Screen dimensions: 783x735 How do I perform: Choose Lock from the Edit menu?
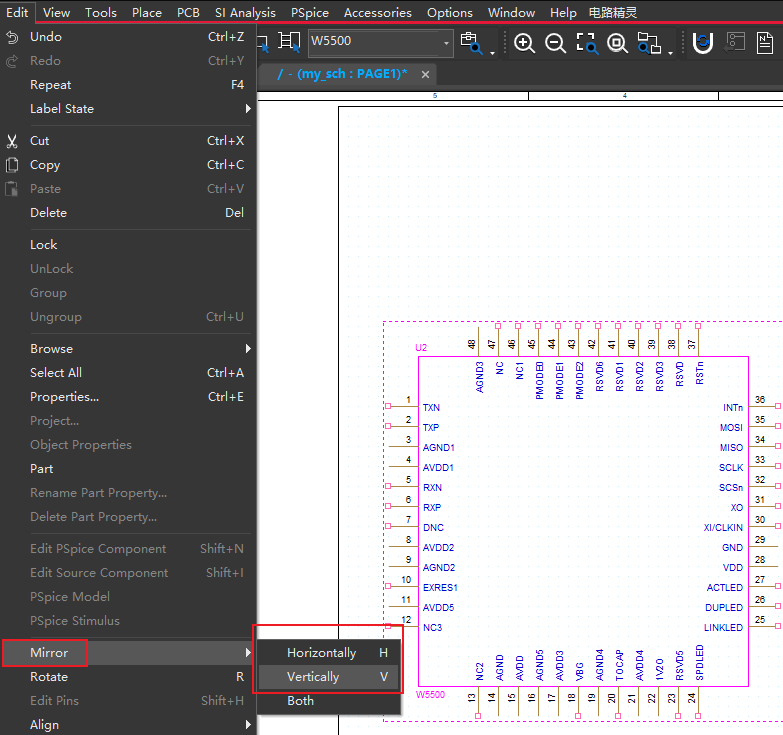coord(128,245)
